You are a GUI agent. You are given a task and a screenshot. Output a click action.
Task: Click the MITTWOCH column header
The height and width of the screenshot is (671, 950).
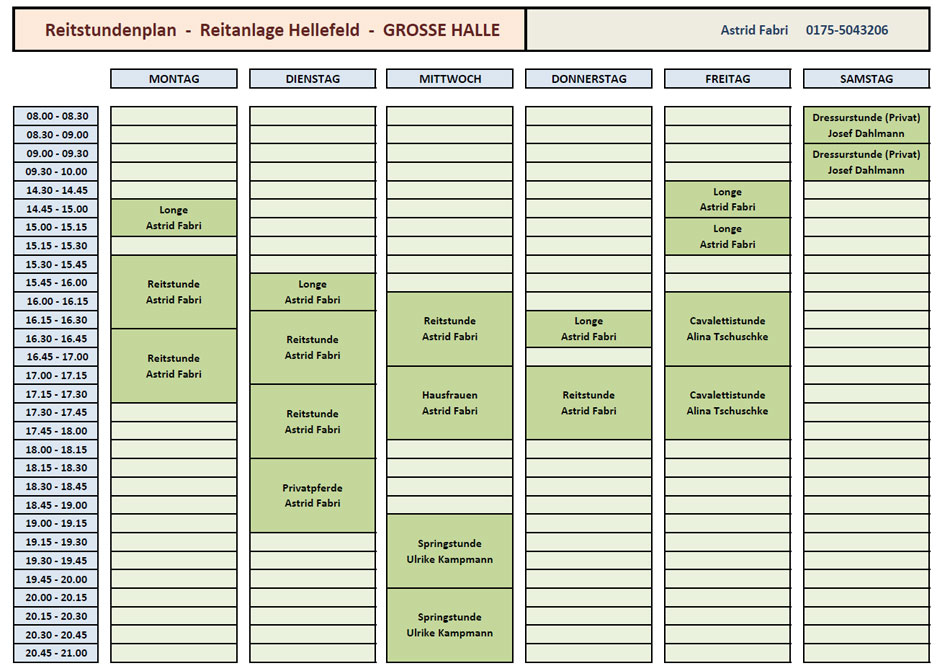tap(449, 78)
